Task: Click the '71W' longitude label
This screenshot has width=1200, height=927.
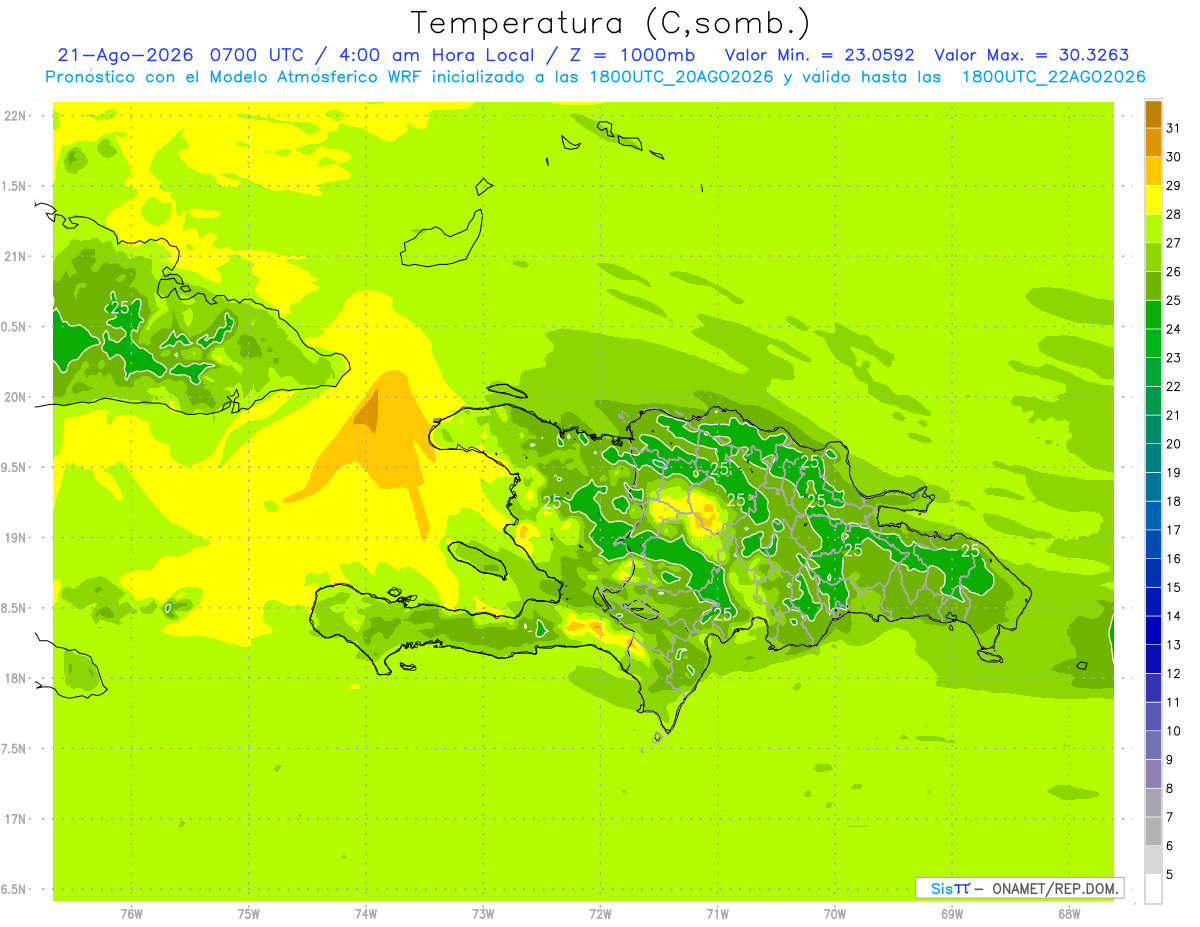Action: (717, 914)
